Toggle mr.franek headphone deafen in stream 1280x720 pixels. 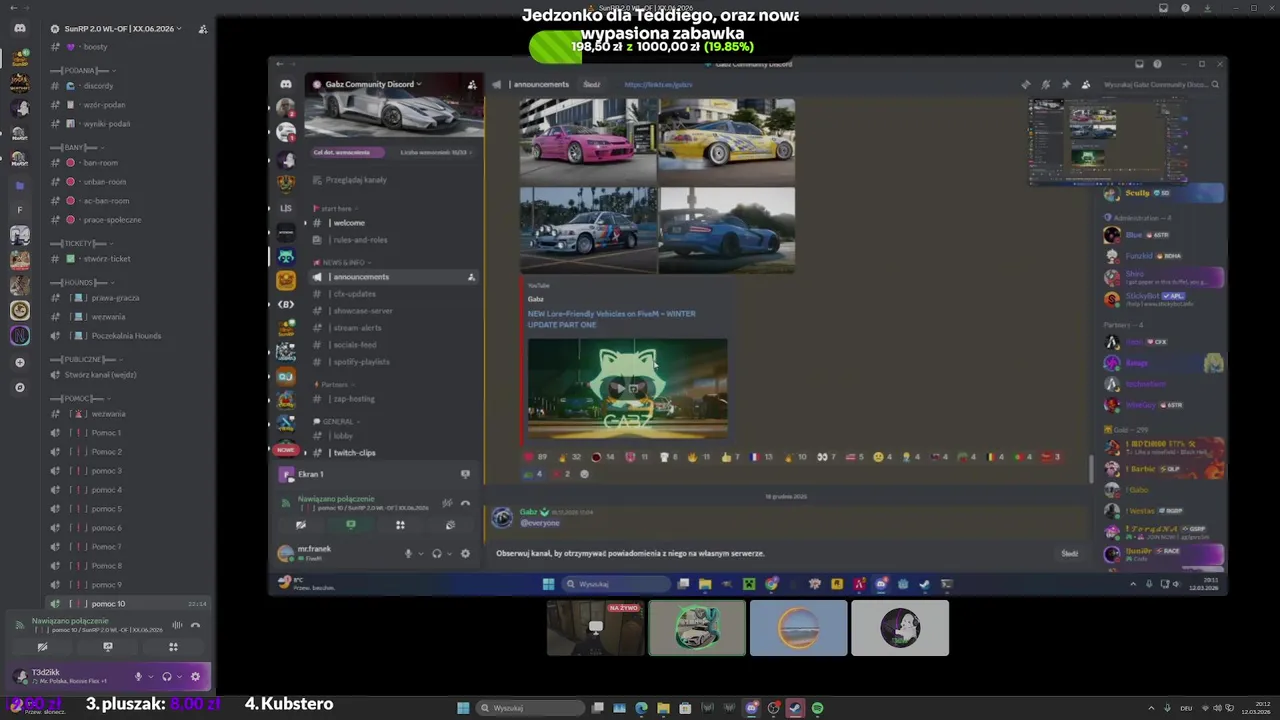coord(437,553)
